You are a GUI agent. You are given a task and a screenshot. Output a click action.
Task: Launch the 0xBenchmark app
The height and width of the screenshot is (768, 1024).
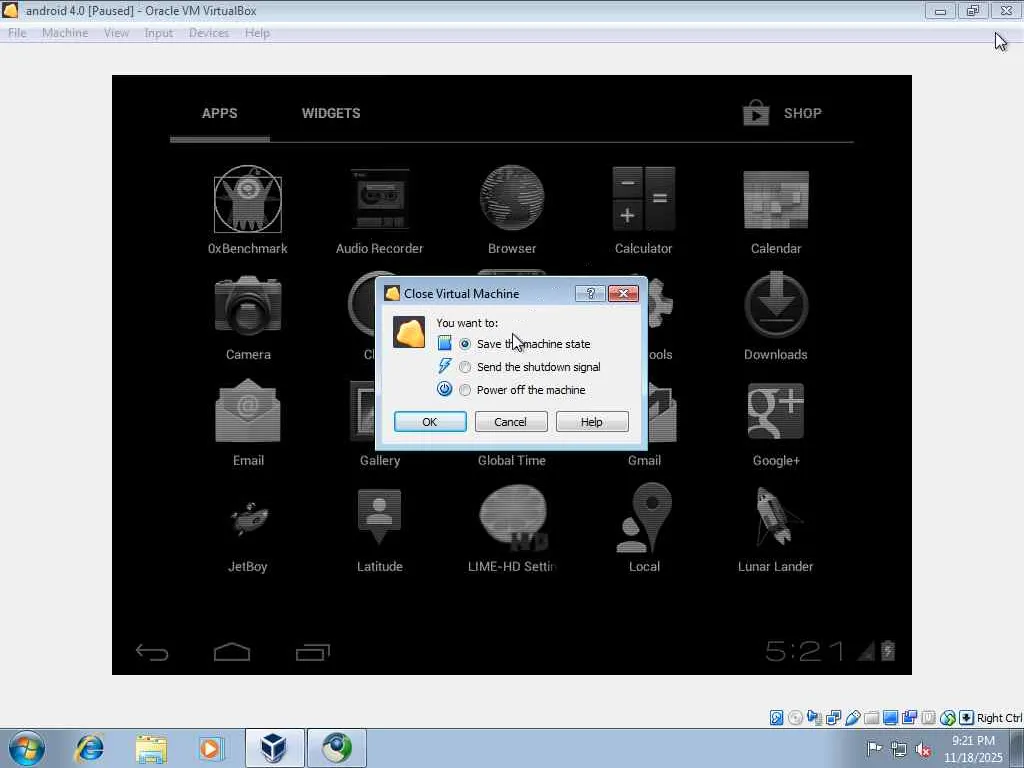point(248,210)
